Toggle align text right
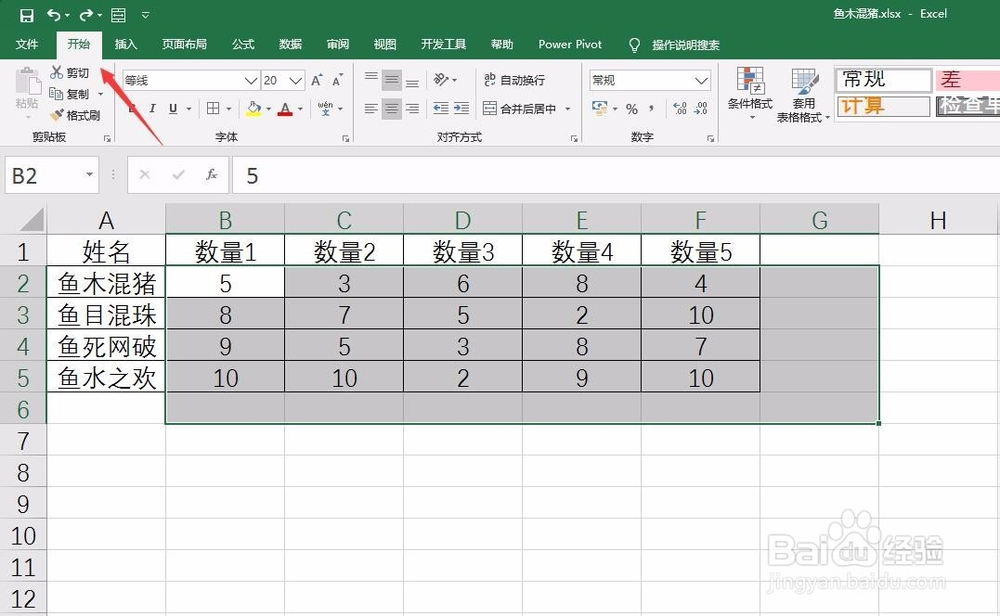The width and height of the screenshot is (1000, 616). (413, 108)
